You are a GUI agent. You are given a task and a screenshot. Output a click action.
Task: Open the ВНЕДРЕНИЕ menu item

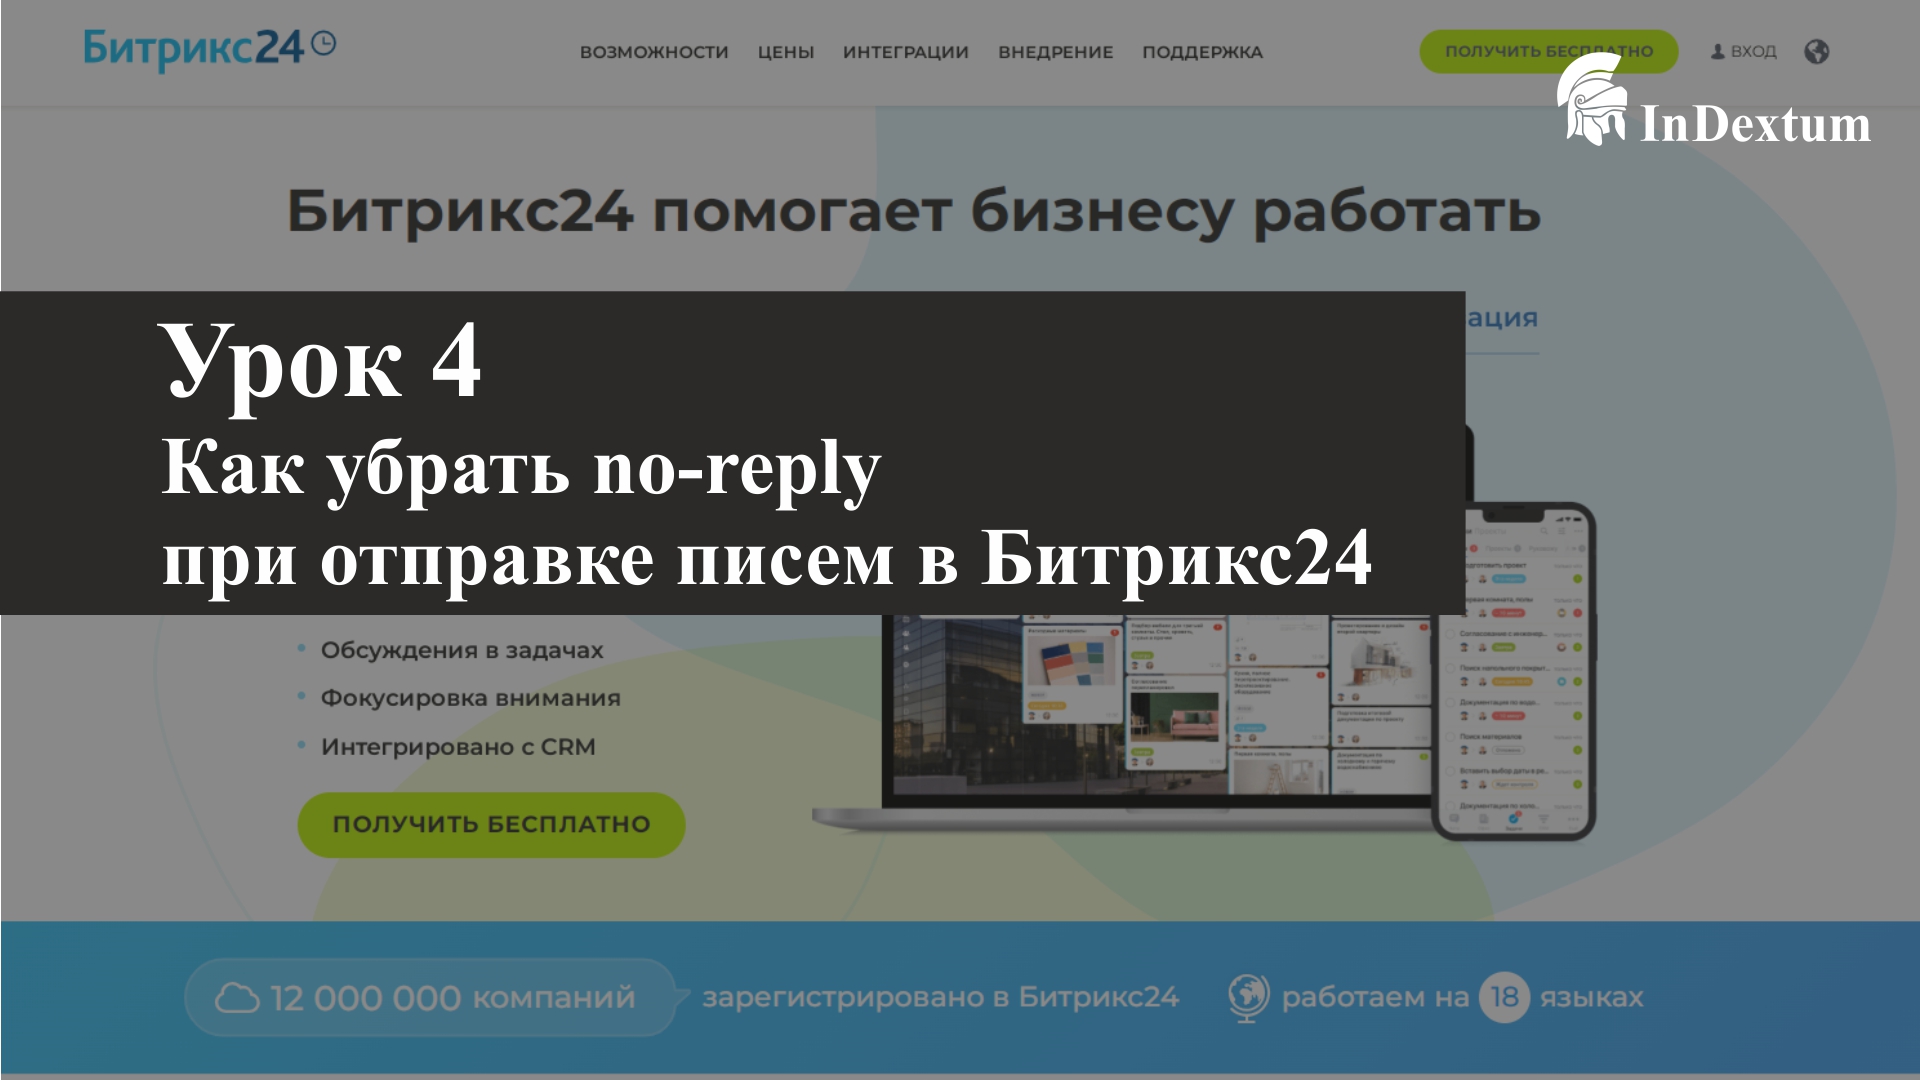click(1055, 52)
